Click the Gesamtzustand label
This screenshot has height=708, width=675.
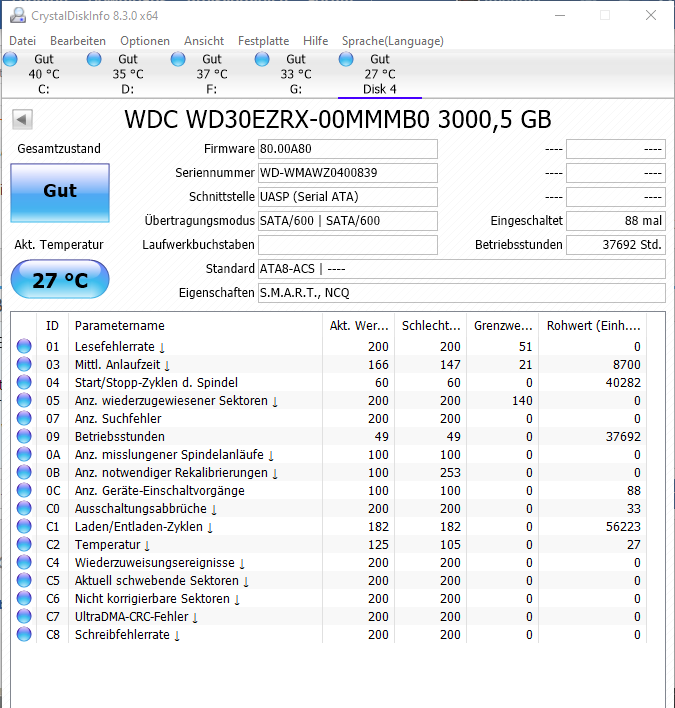[x=59, y=149]
